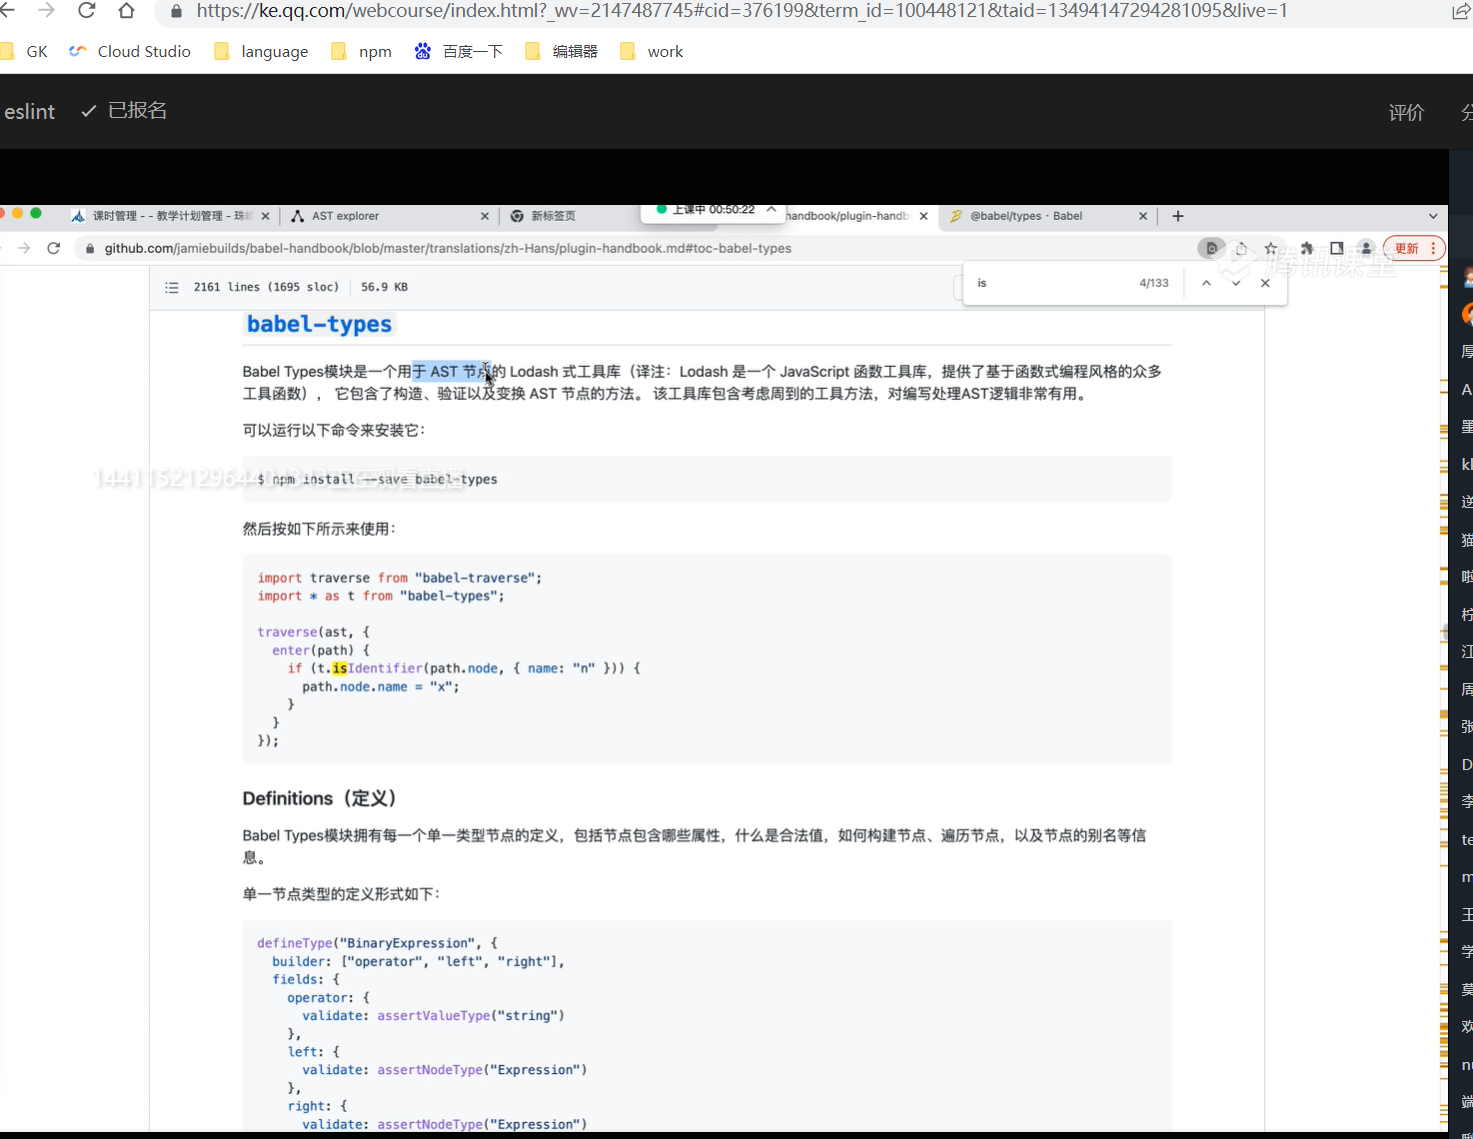Click the 评价 tab in course header
Viewport: 1473px width, 1139px height.
point(1405,112)
